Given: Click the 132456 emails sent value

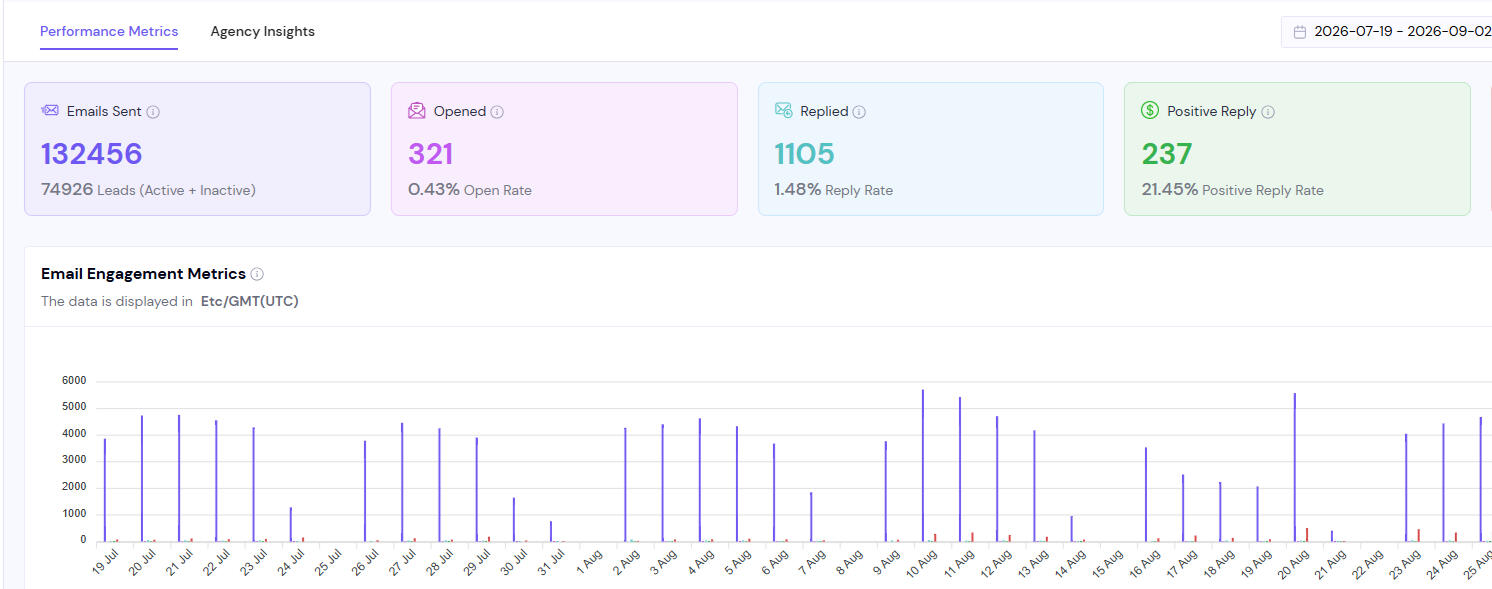Looking at the screenshot, I should pos(92,154).
